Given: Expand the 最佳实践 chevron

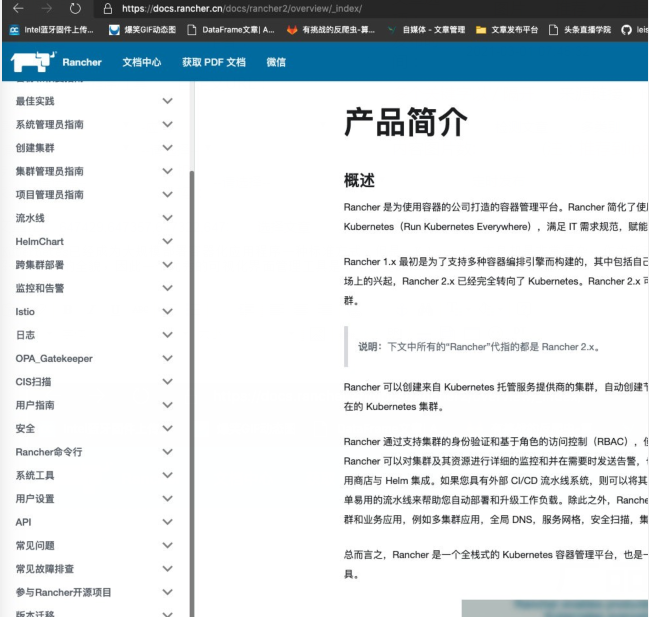Looking at the screenshot, I should (x=167, y=101).
